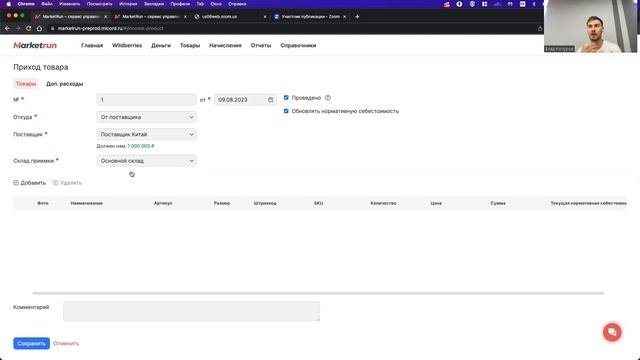Viewport: 640px width, 360px height.
Task: Click the supplier debt amount 1 000 000 ₽
Action: [141, 146]
